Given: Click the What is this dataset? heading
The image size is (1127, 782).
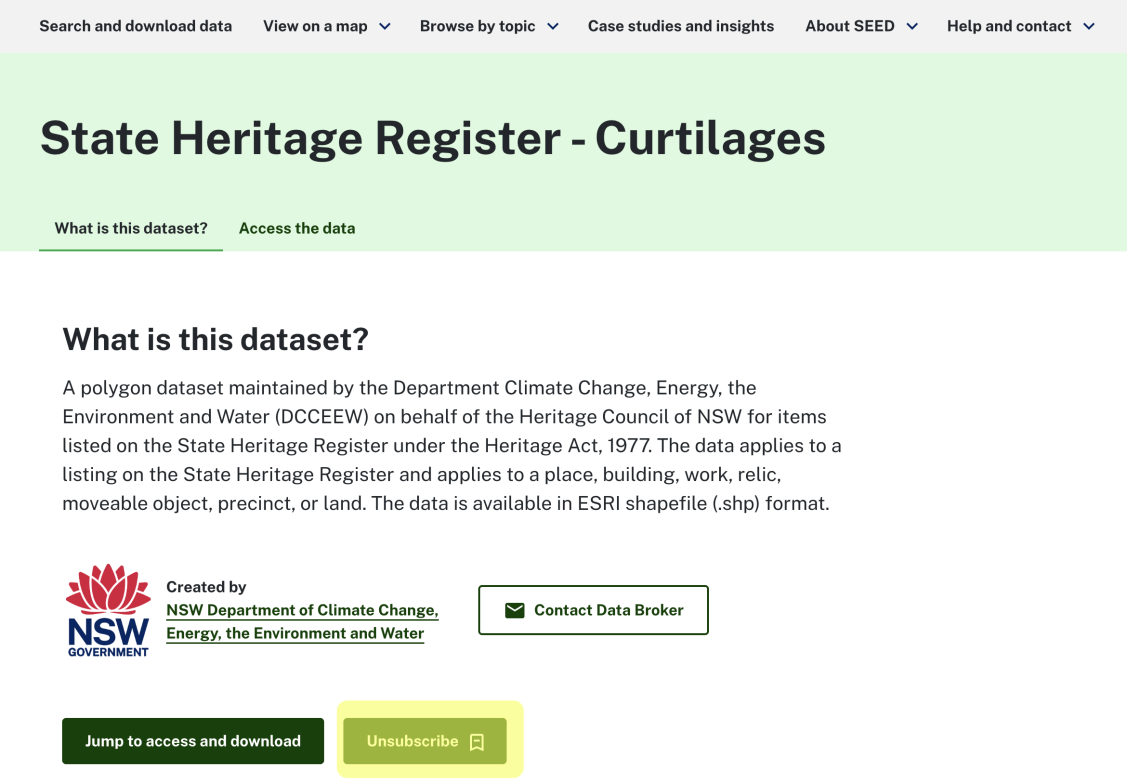Looking at the screenshot, I should (215, 339).
